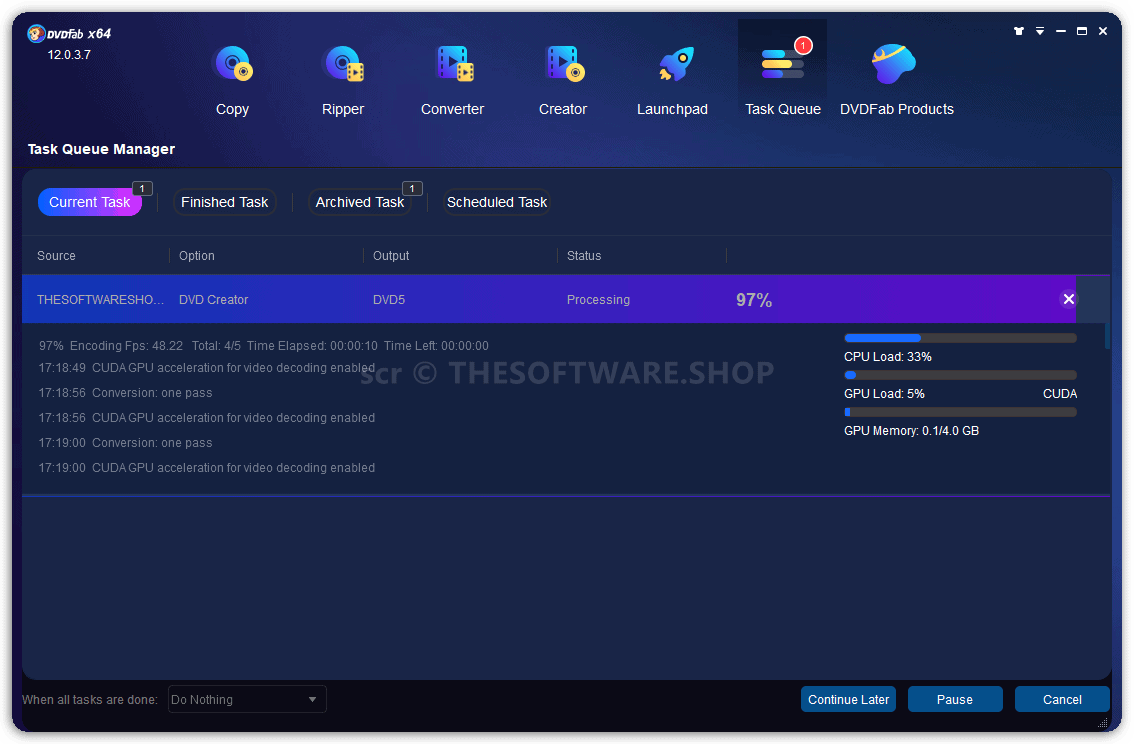The image size is (1134, 744).
Task: Select the THESOFTWARESHO... source cell
Action: (101, 299)
